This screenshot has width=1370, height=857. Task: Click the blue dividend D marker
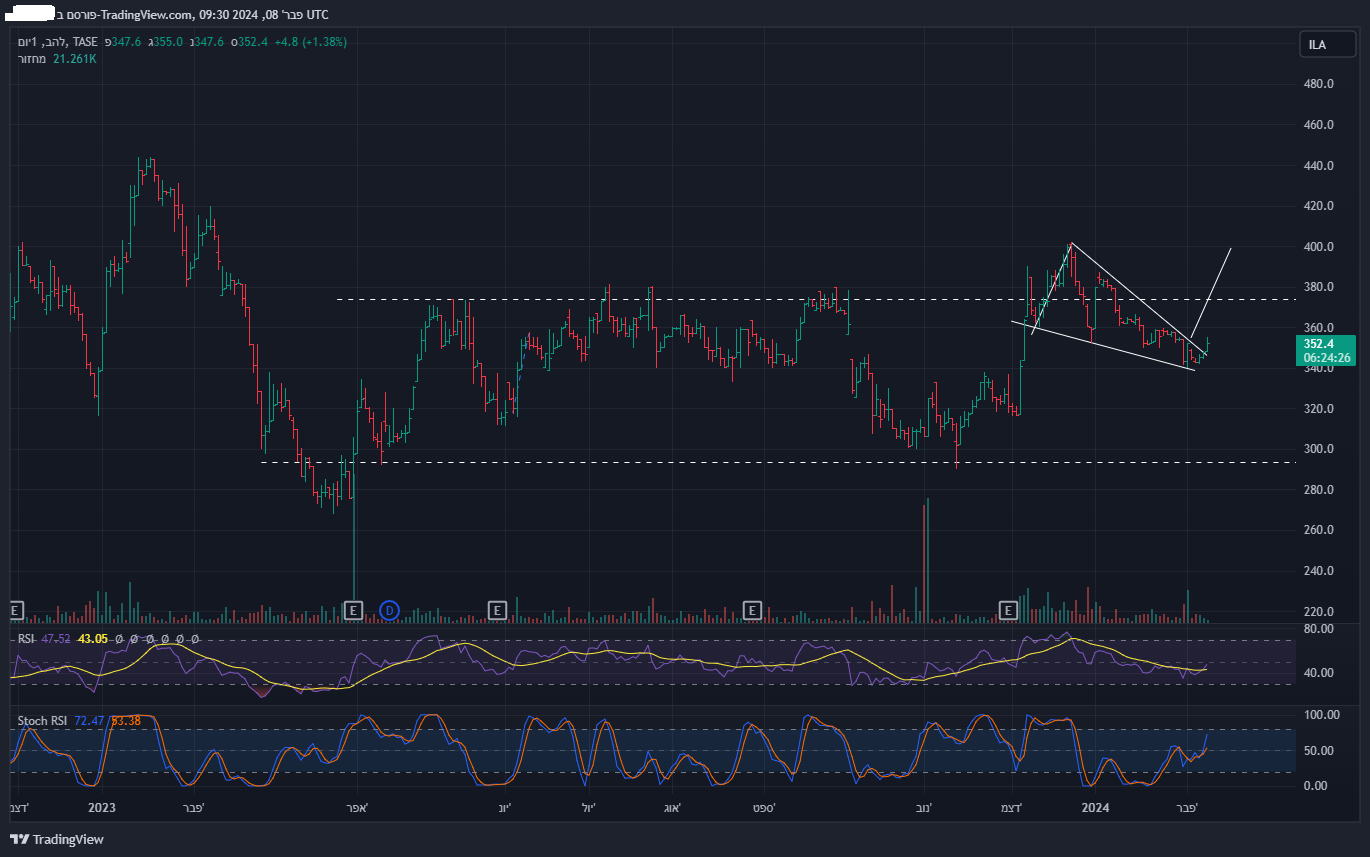[390, 610]
